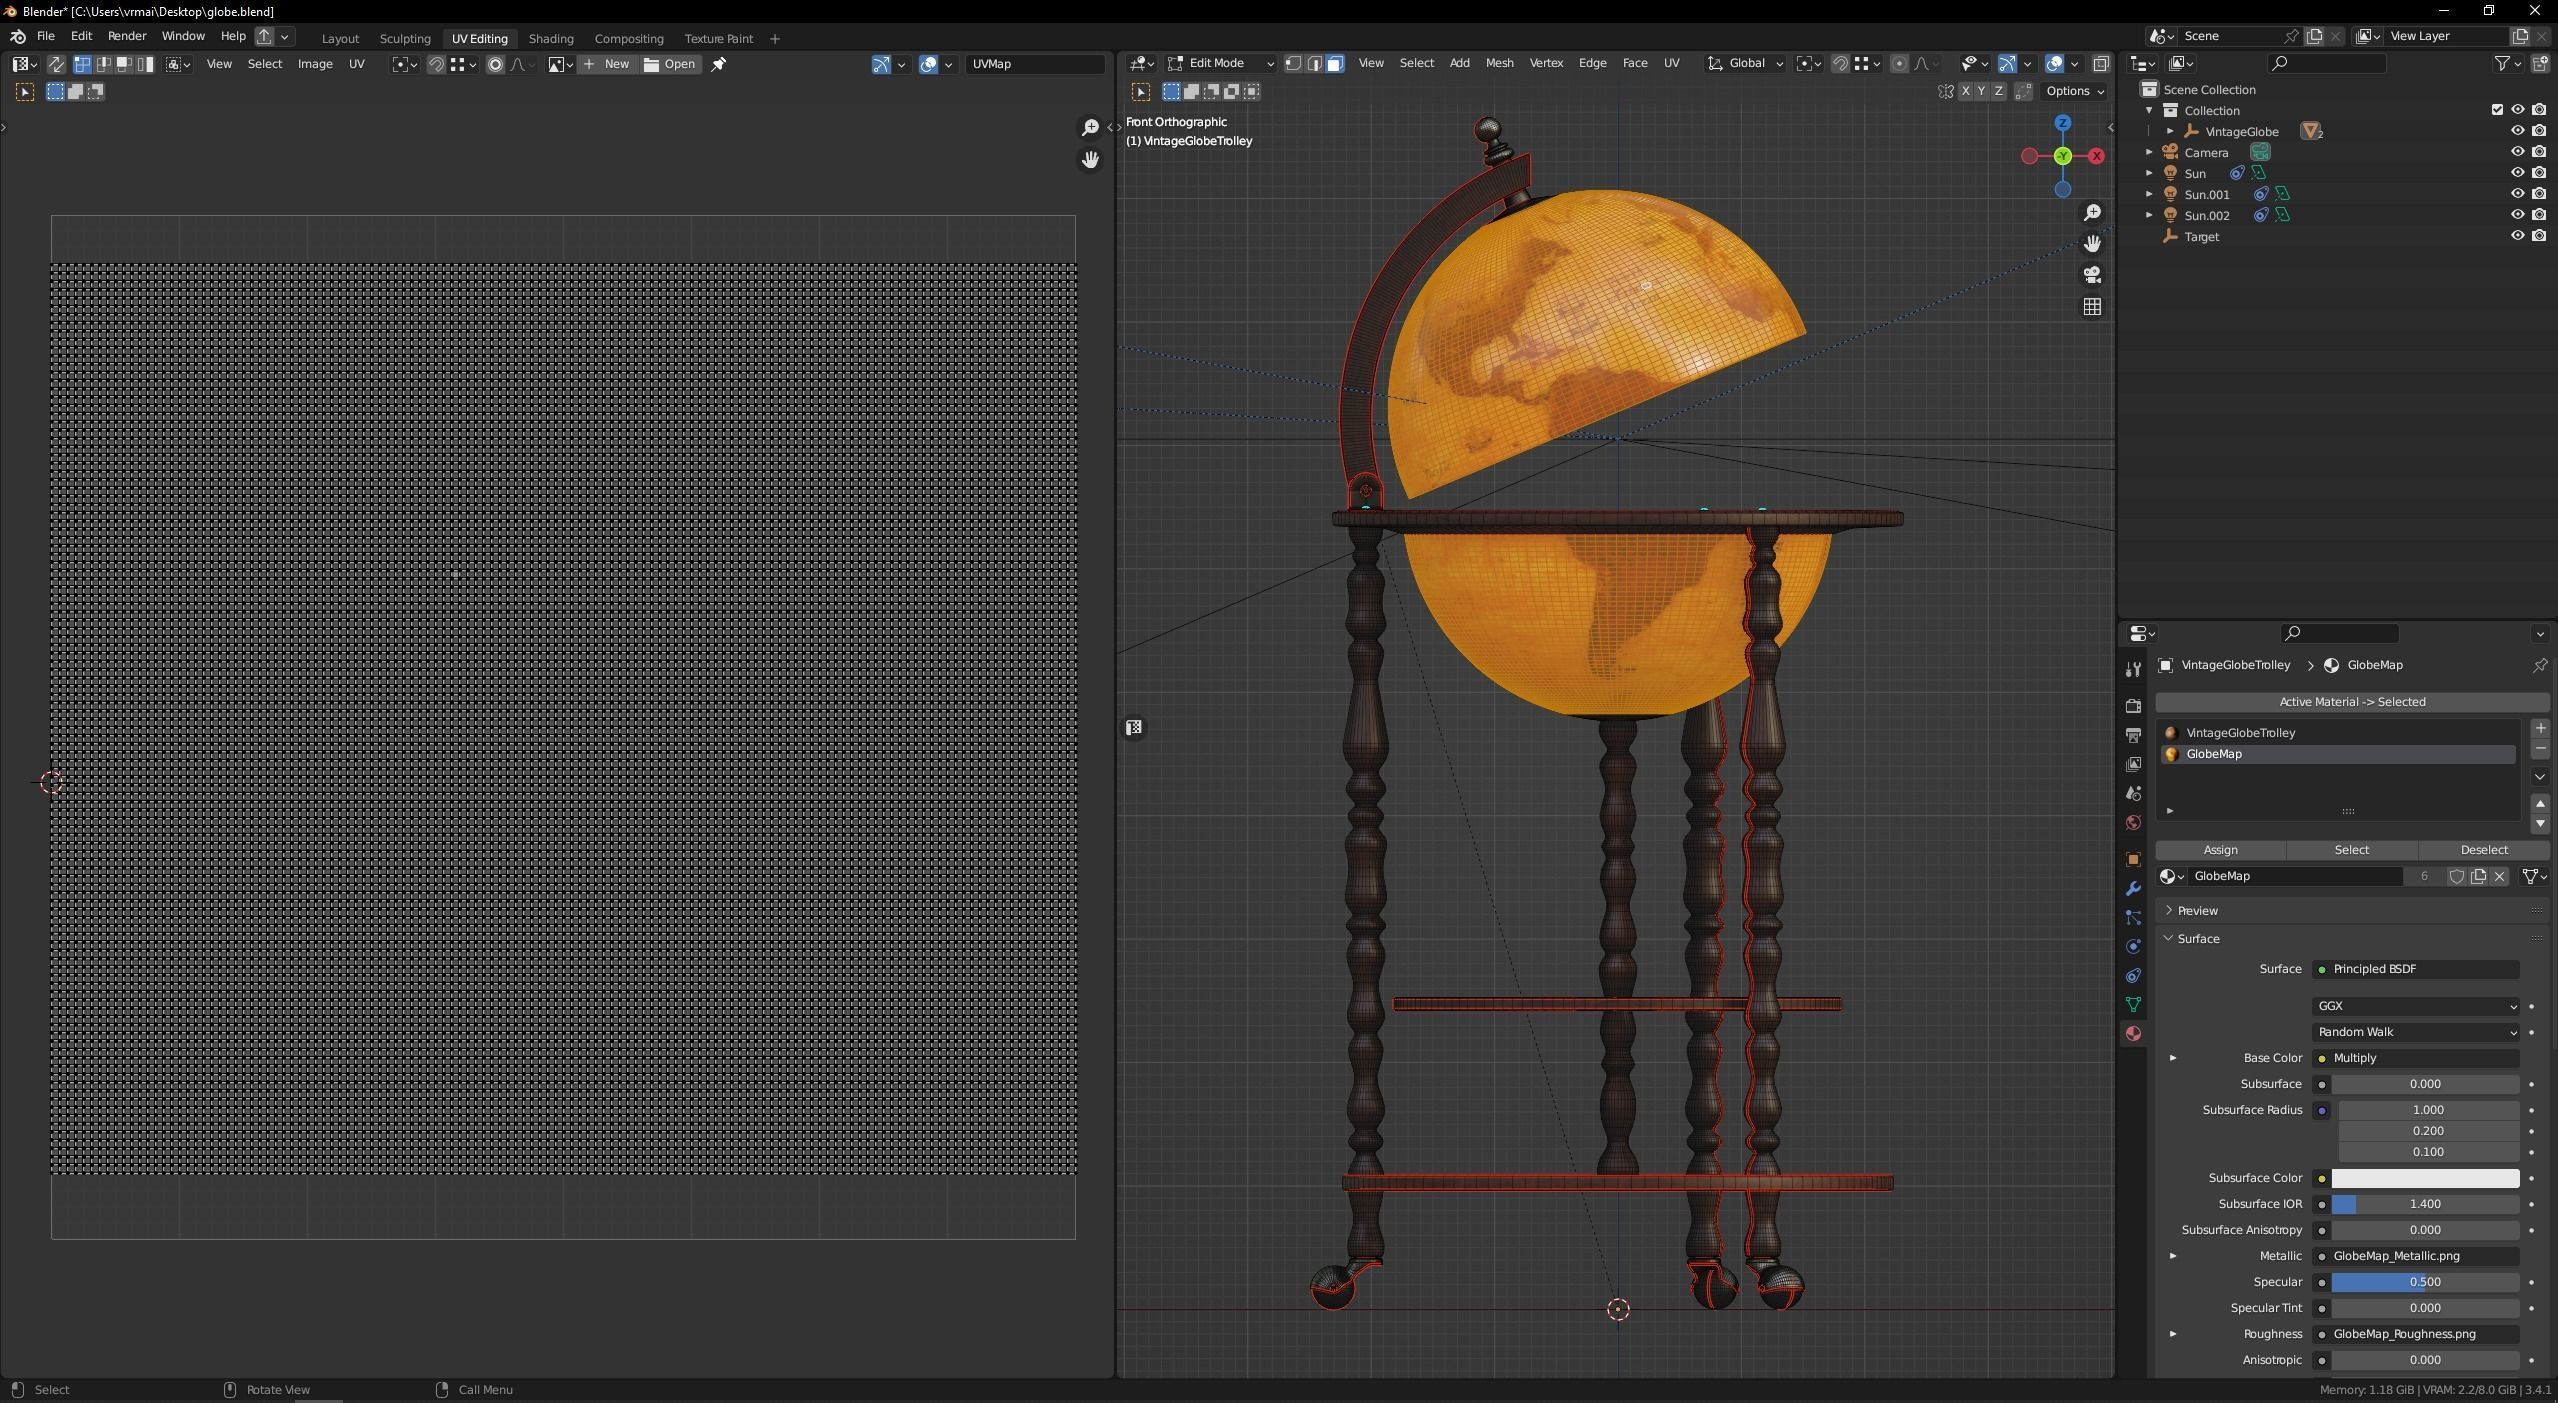The width and height of the screenshot is (2558, 1403).
Task: Expand the Sun.002 item in outliner
Action: point(2148,215)
